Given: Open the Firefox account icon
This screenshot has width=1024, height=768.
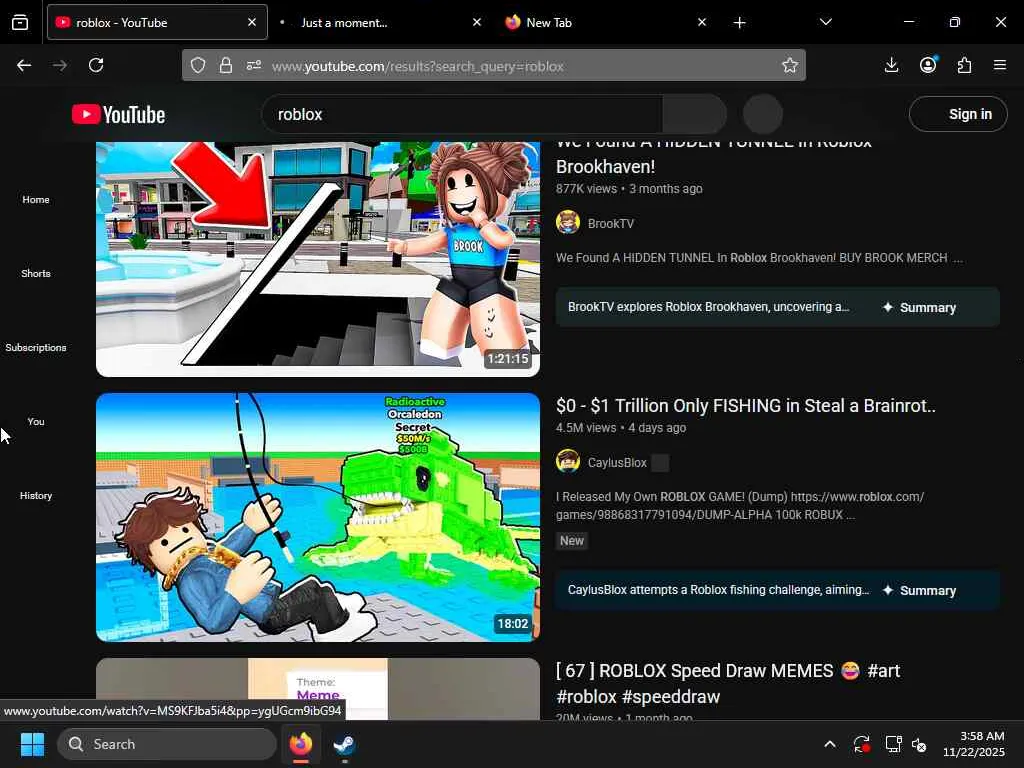Looking at the screenshot, I should pos(928,65).
